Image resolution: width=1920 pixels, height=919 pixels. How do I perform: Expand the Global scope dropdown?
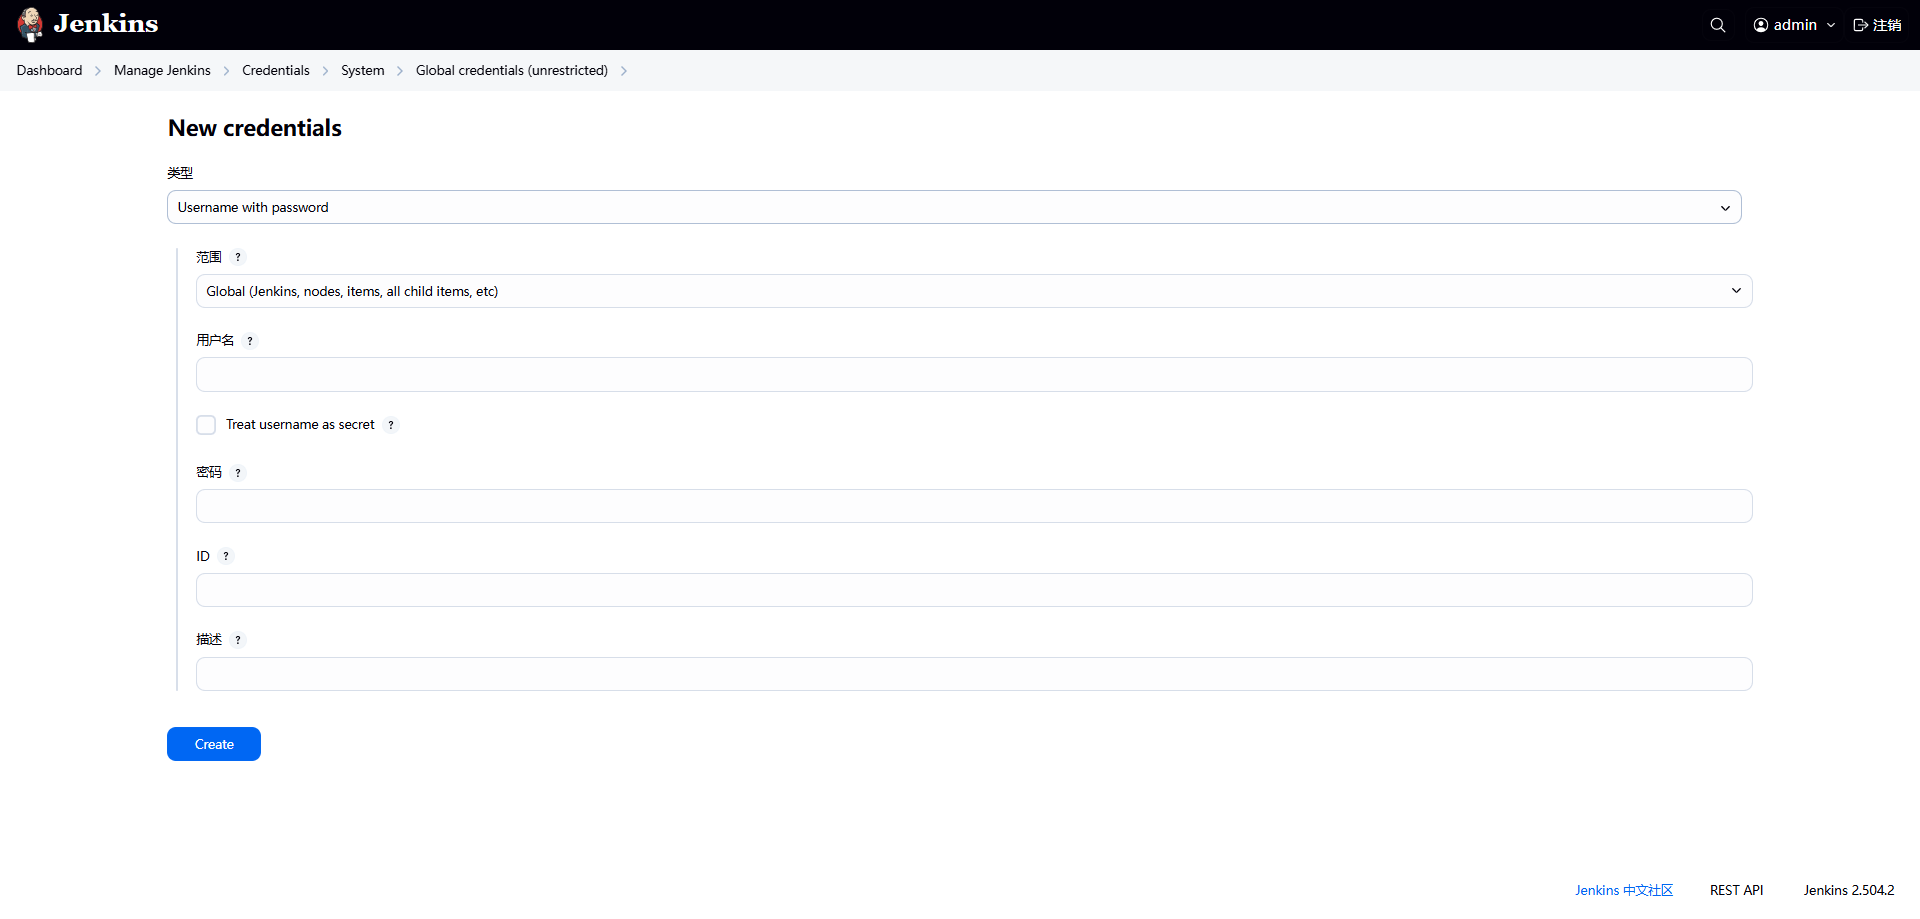click(973, 291)
